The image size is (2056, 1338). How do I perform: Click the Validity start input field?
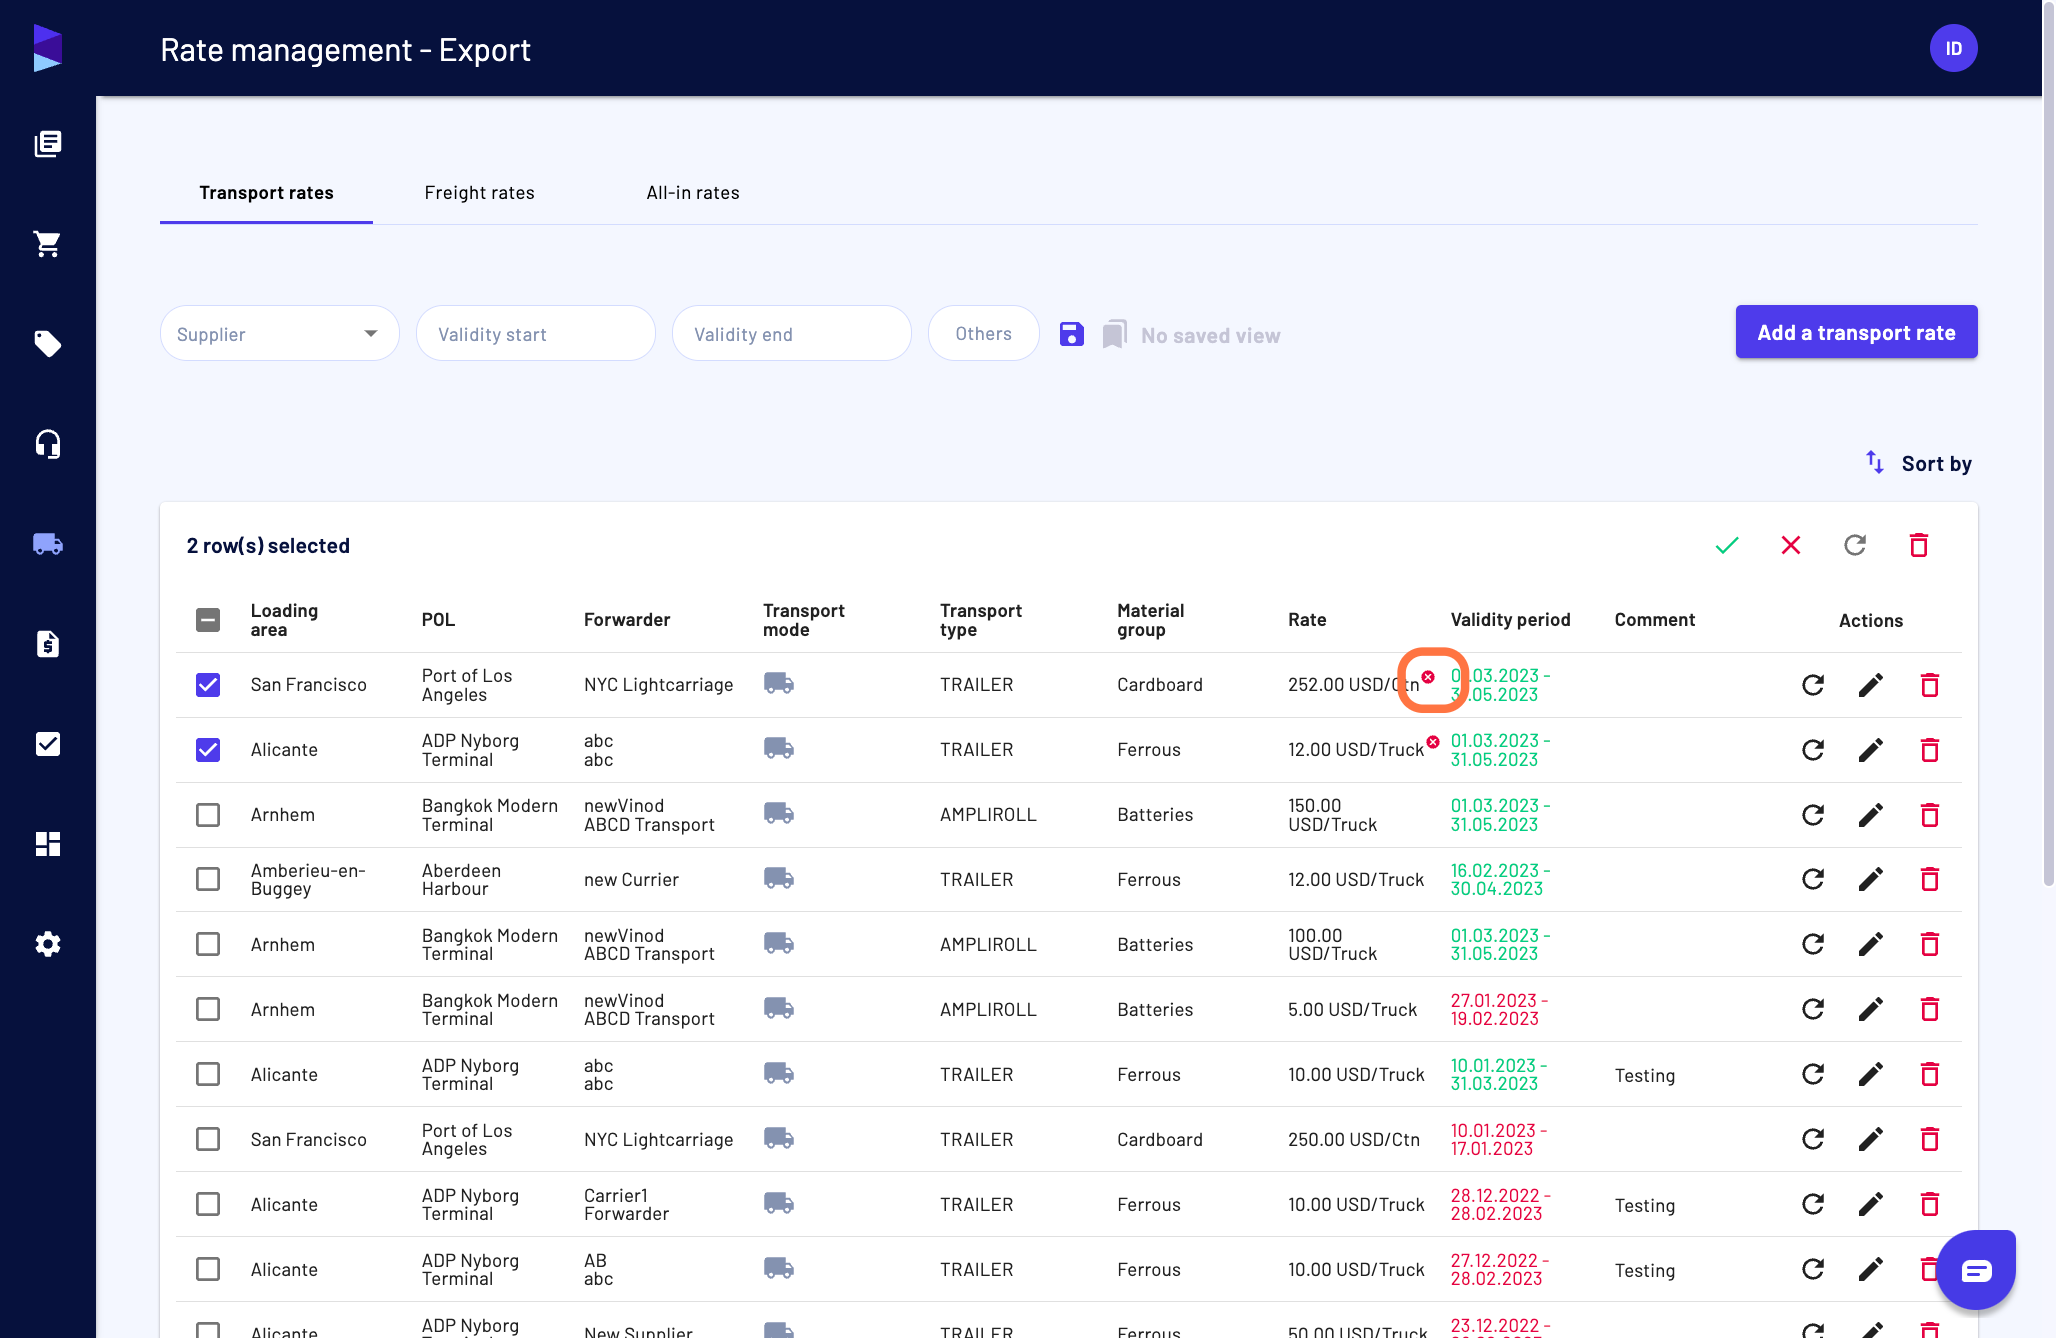pyautogui.click(x=536, y=334)
